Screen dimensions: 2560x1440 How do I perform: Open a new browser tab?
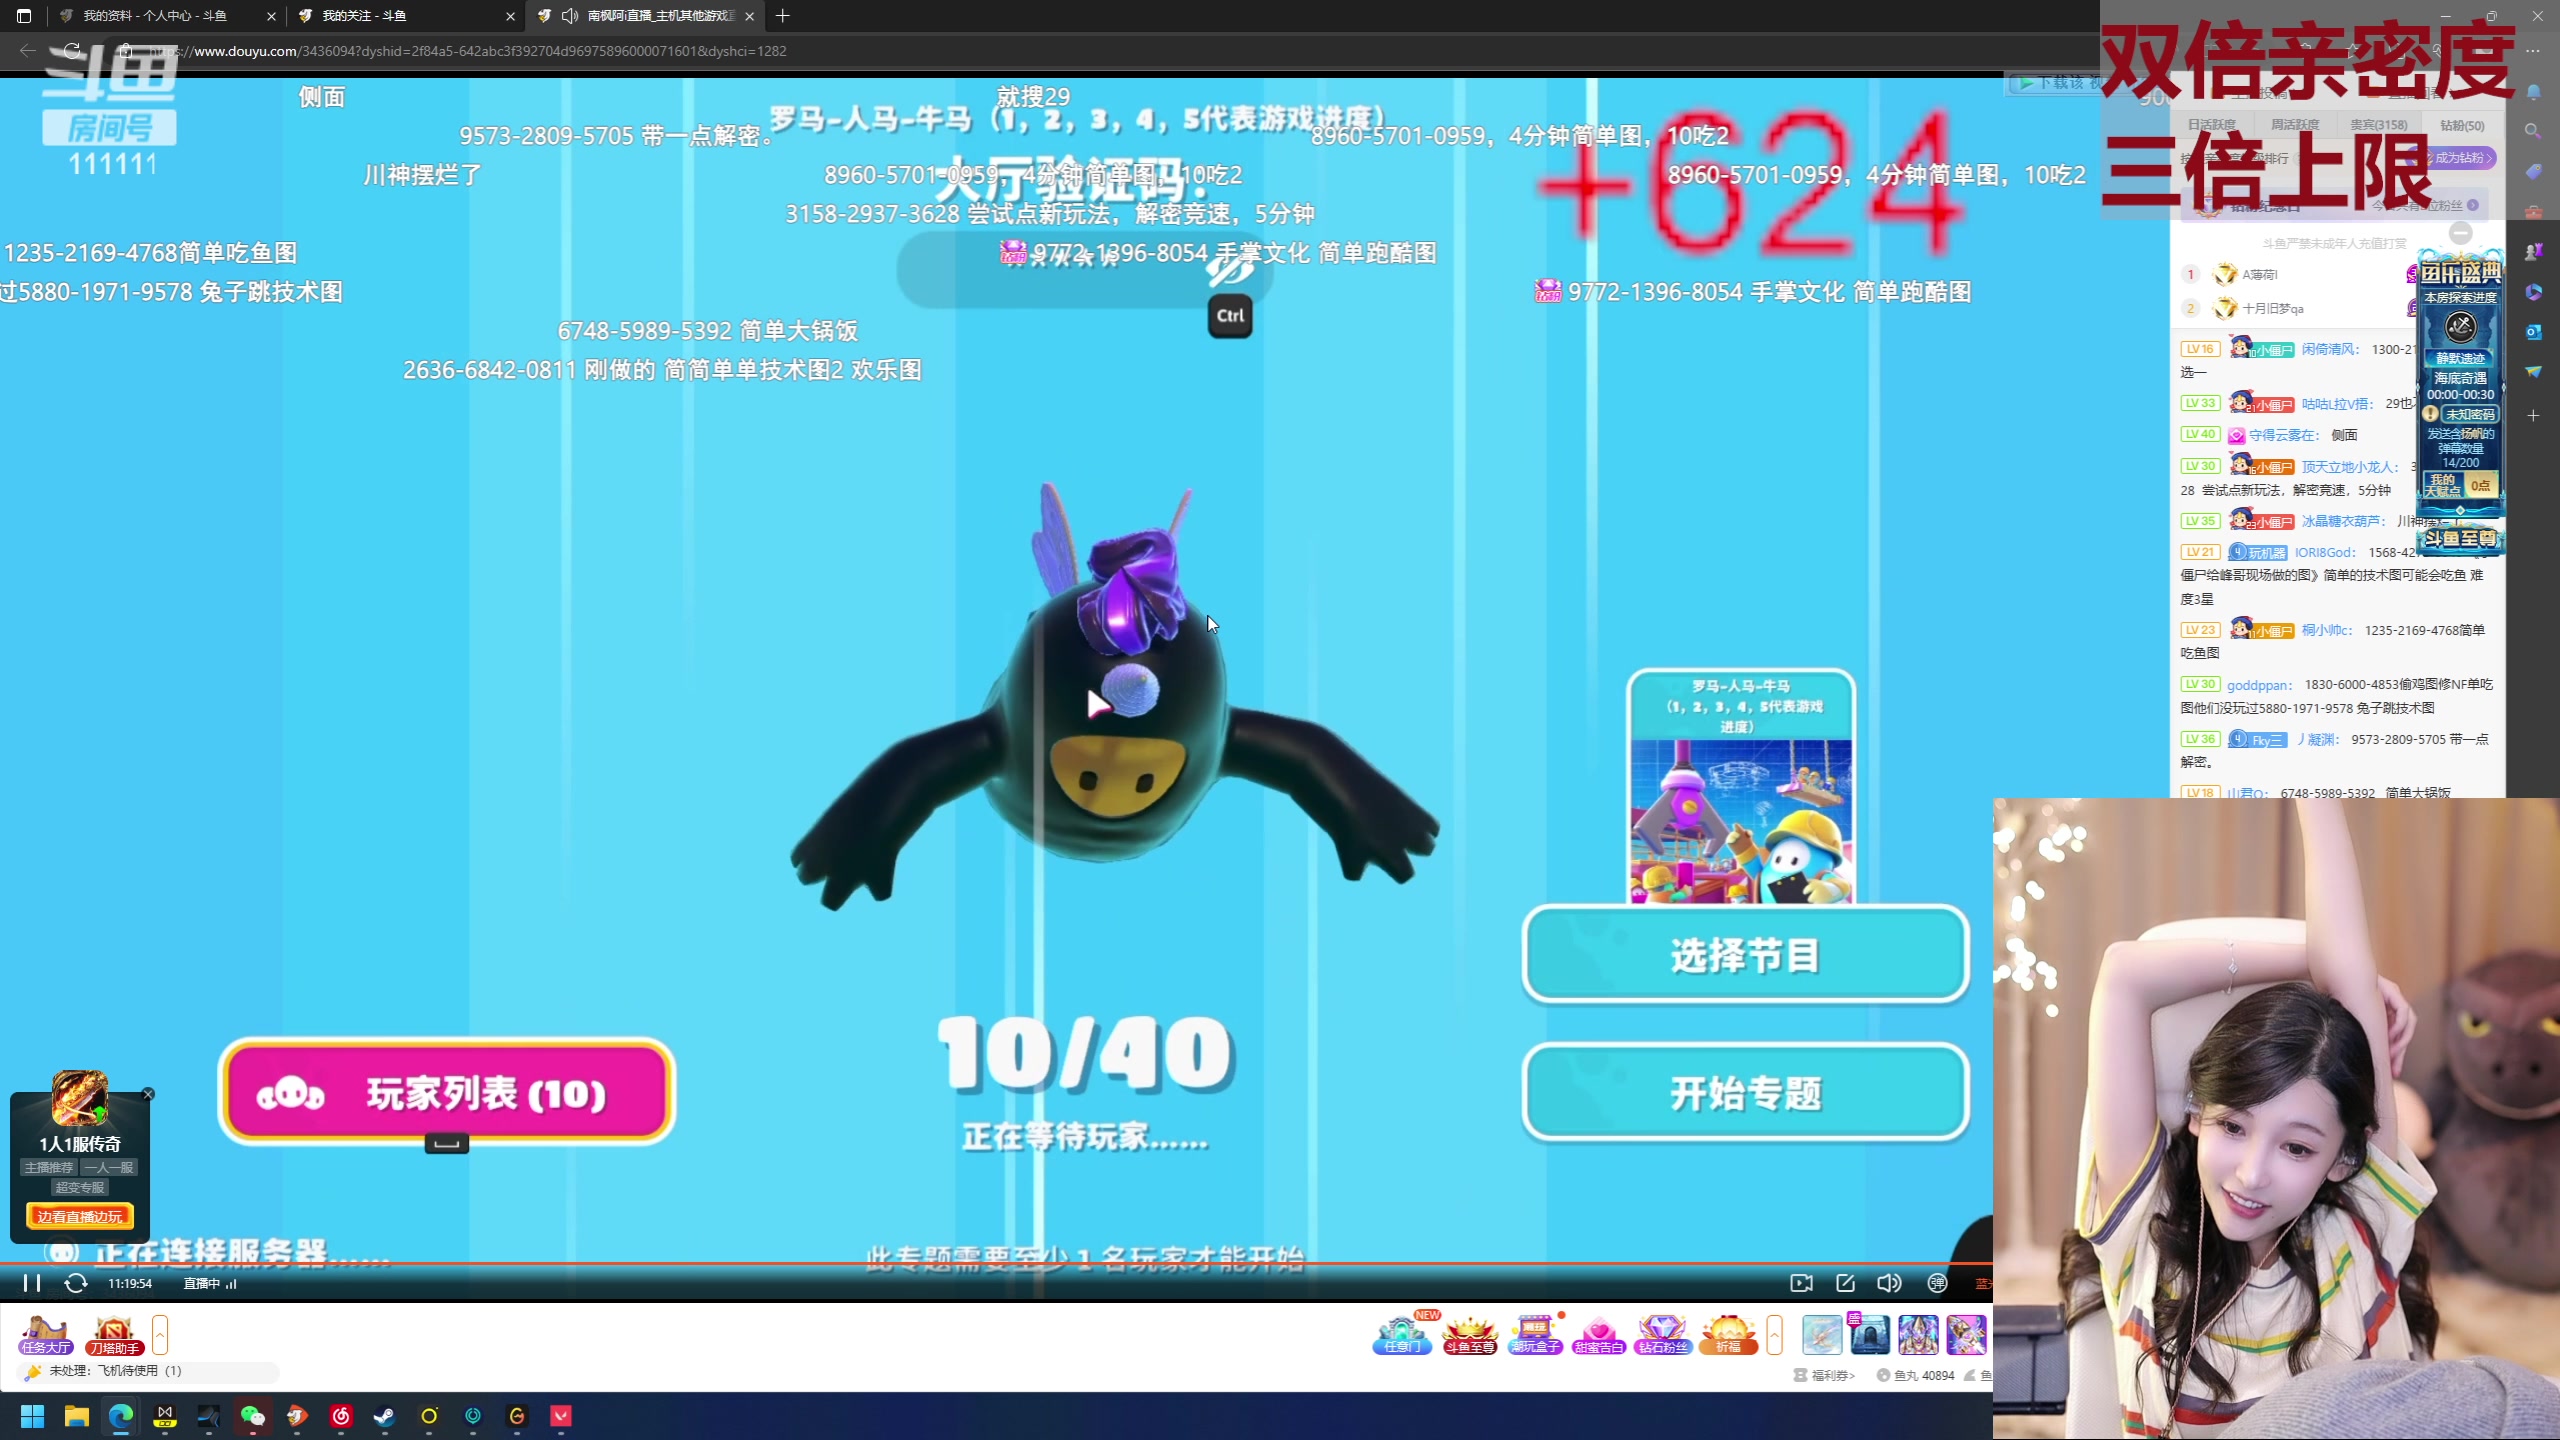[783, 16]
